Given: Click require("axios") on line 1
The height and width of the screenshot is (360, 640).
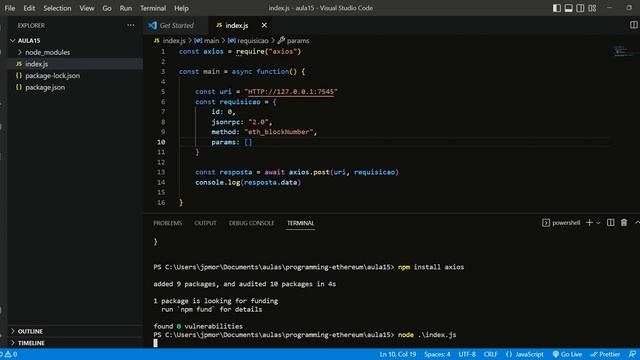Looking at the screenshot, I should coord(268,51).
